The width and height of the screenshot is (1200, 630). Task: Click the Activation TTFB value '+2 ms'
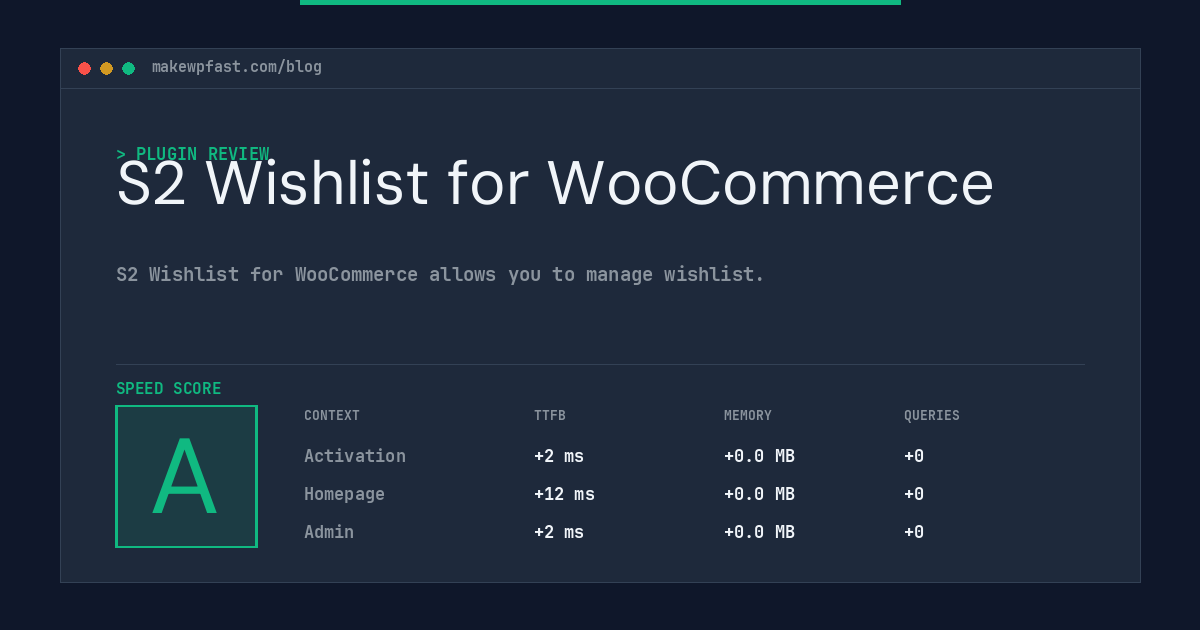click(x=559, y=456)
